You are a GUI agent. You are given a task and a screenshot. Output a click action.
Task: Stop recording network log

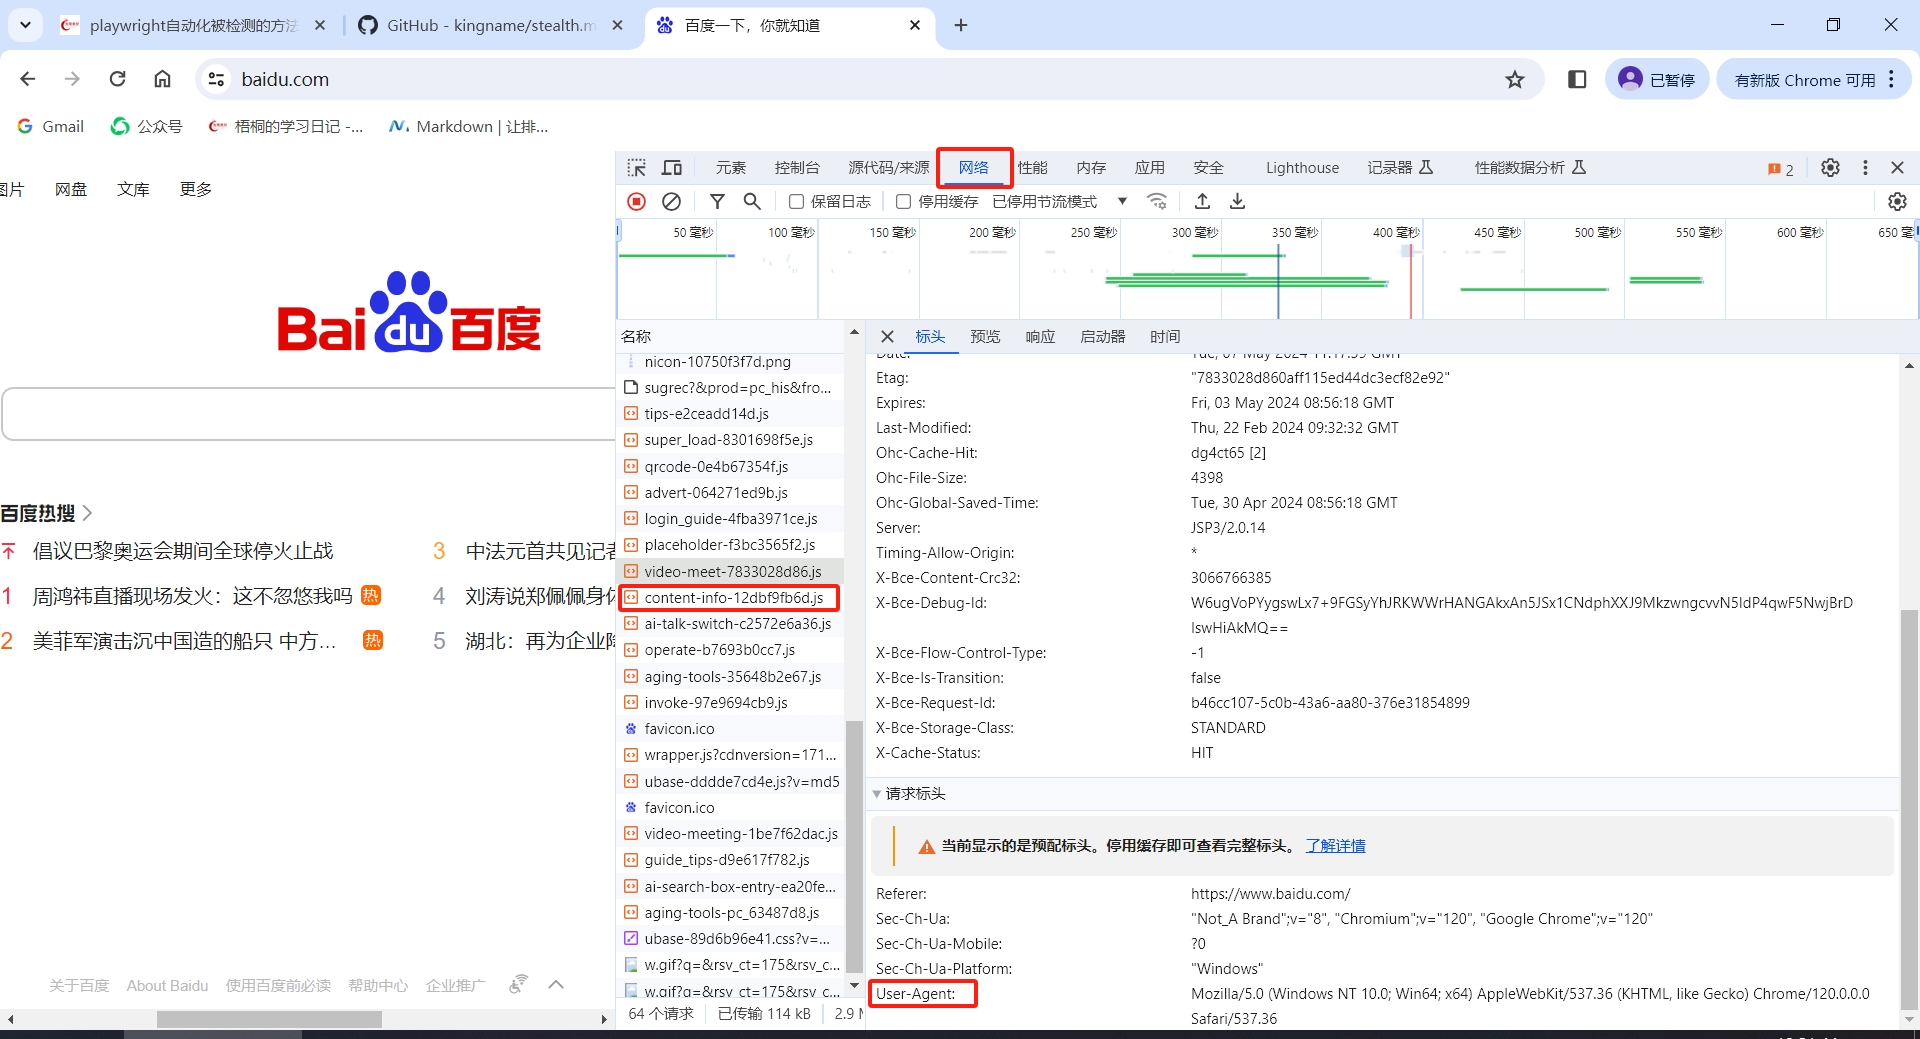click(636, 201)
